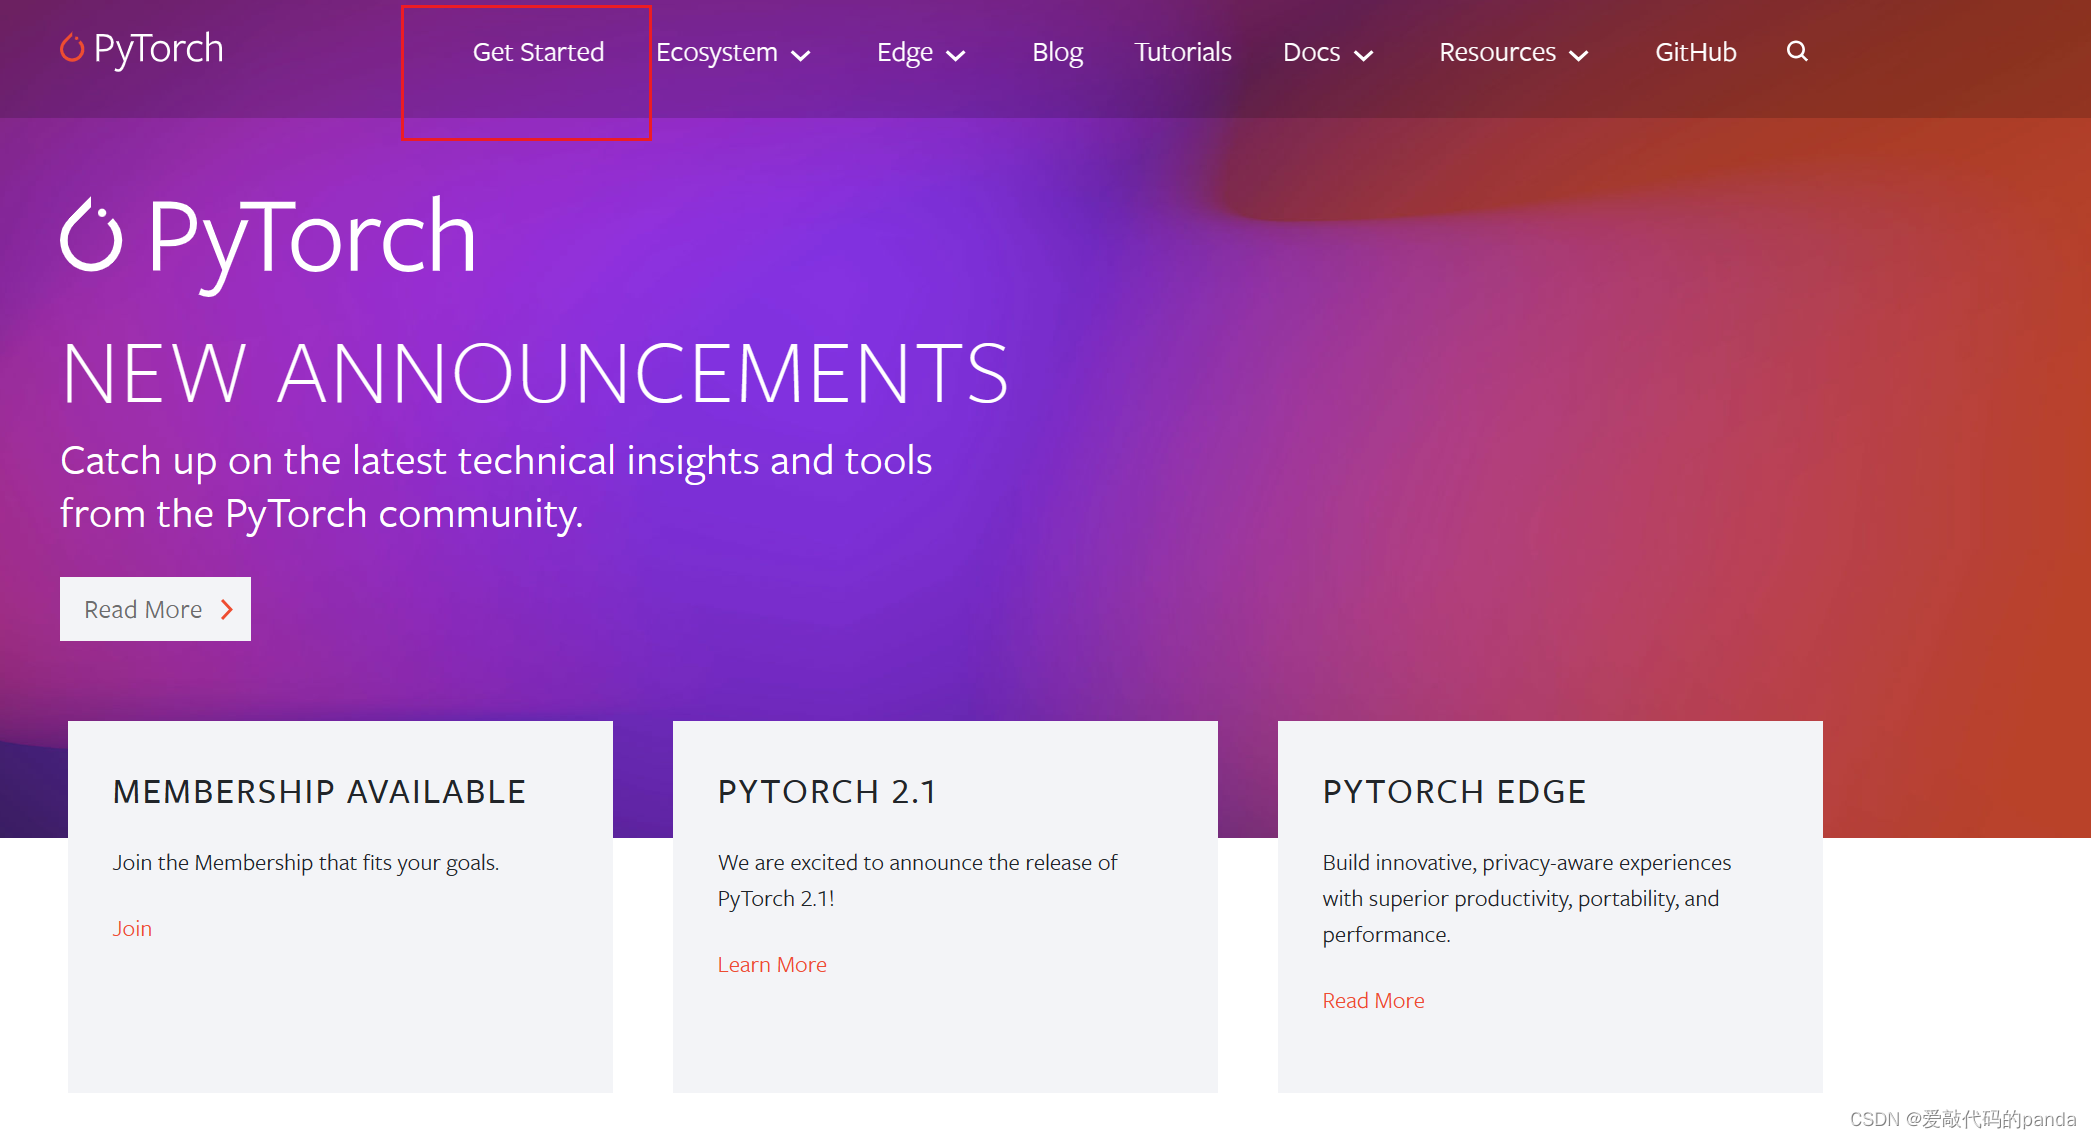Click the PyTorch Edge card title

tap(1454, 792)
